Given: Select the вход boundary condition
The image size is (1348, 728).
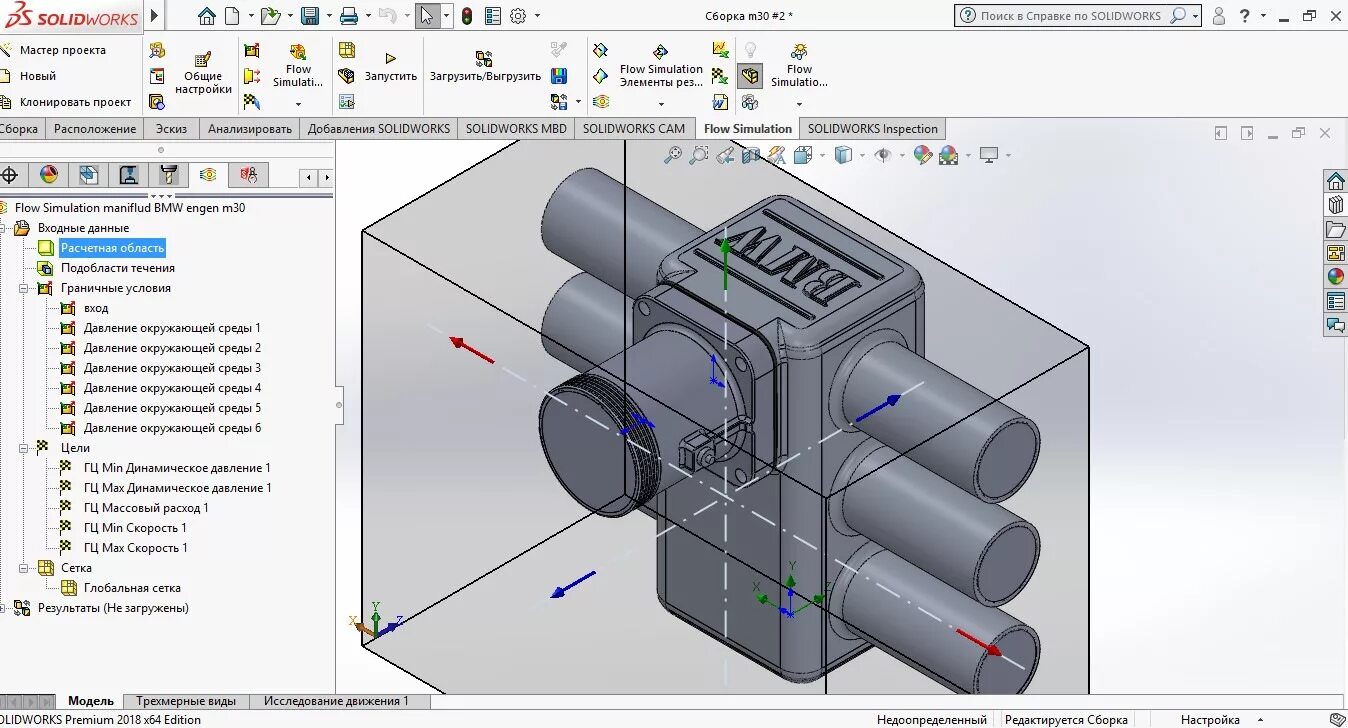Looking at the screenshot, I should [96, 308].
